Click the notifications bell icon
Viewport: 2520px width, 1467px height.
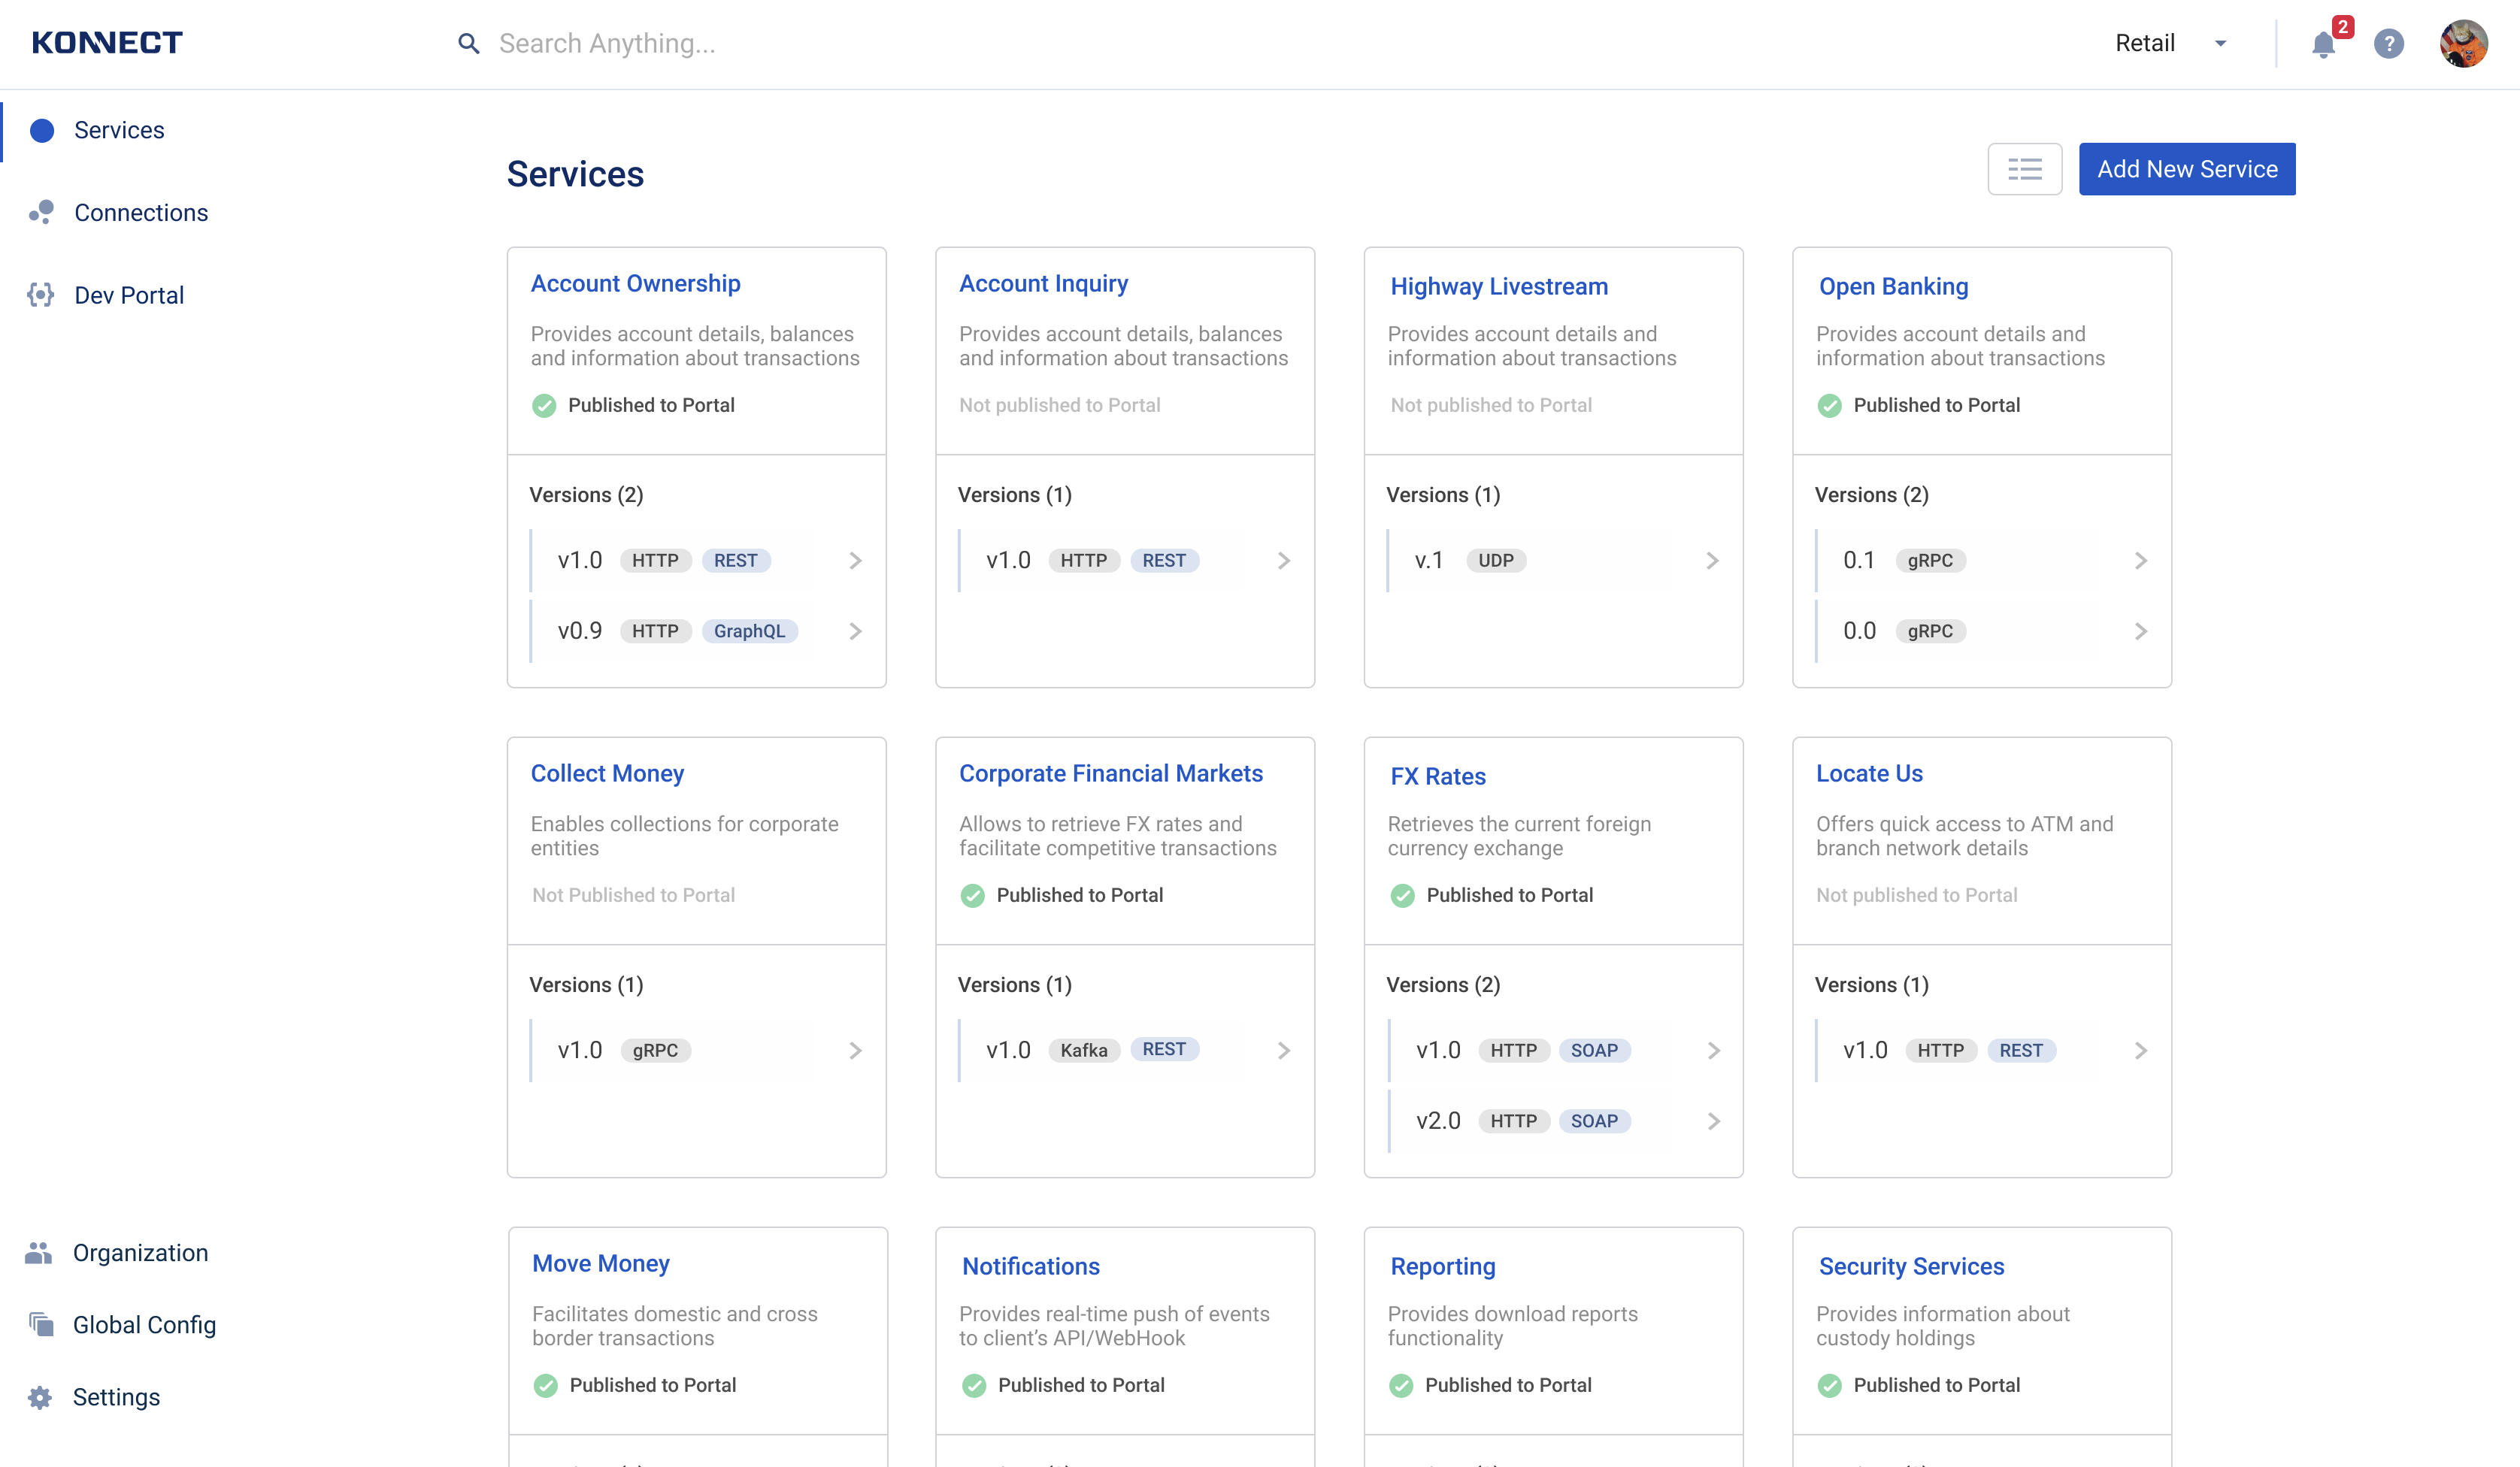tap(2323, 44)
